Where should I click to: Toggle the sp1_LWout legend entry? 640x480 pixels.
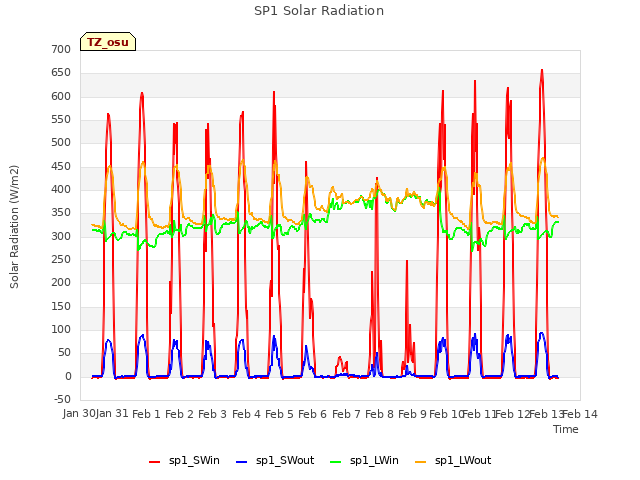pos(453,461)
